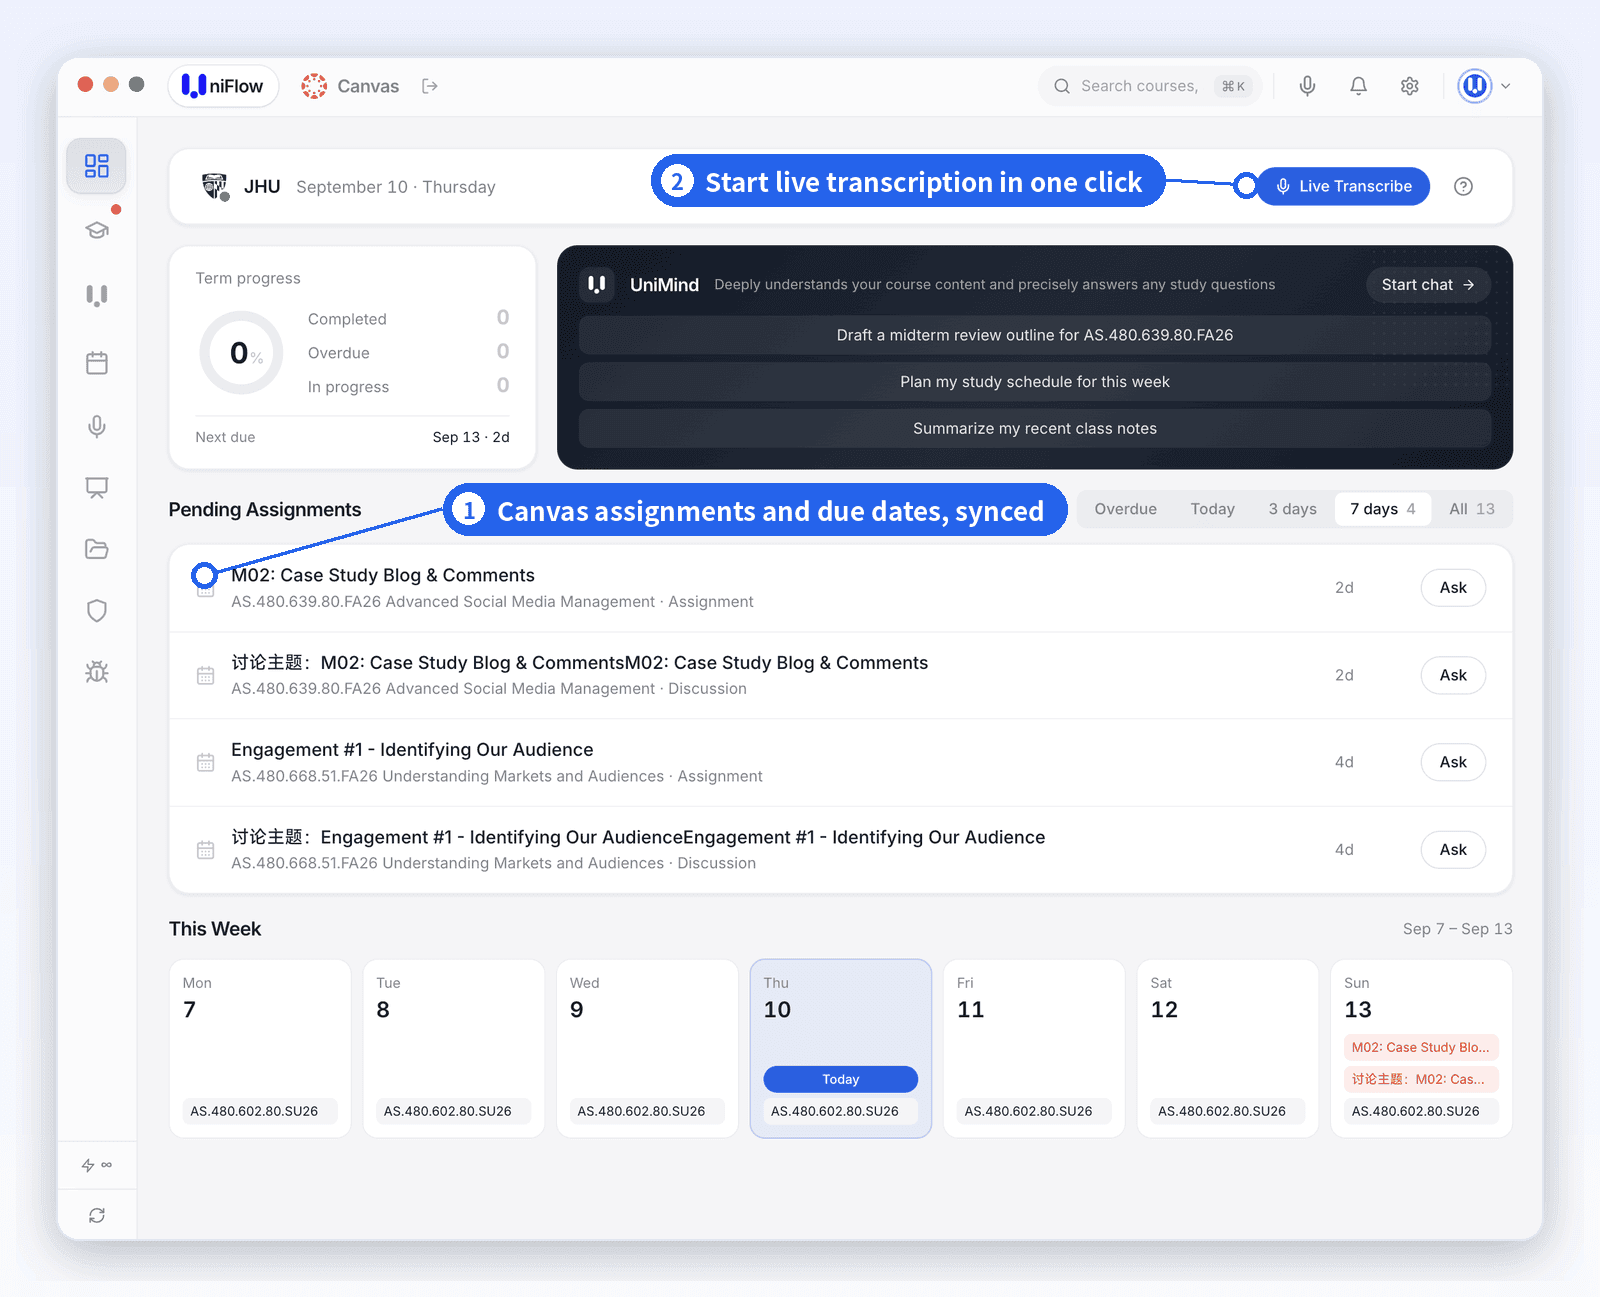Click the top bar microphone icon

(x=1307, y=86)
